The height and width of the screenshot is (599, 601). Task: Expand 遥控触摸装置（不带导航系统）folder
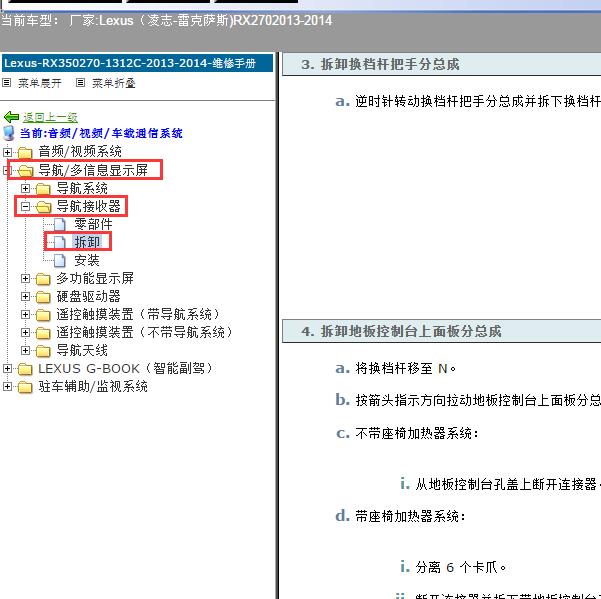click(25, 332)
